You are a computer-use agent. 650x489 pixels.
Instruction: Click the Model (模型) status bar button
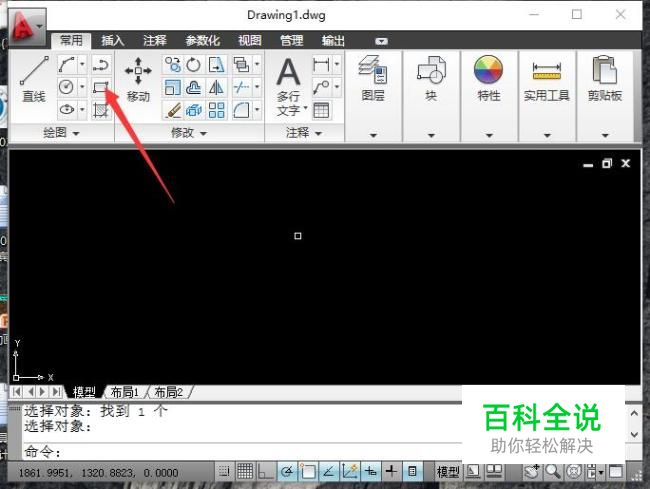tap(448, 472)
